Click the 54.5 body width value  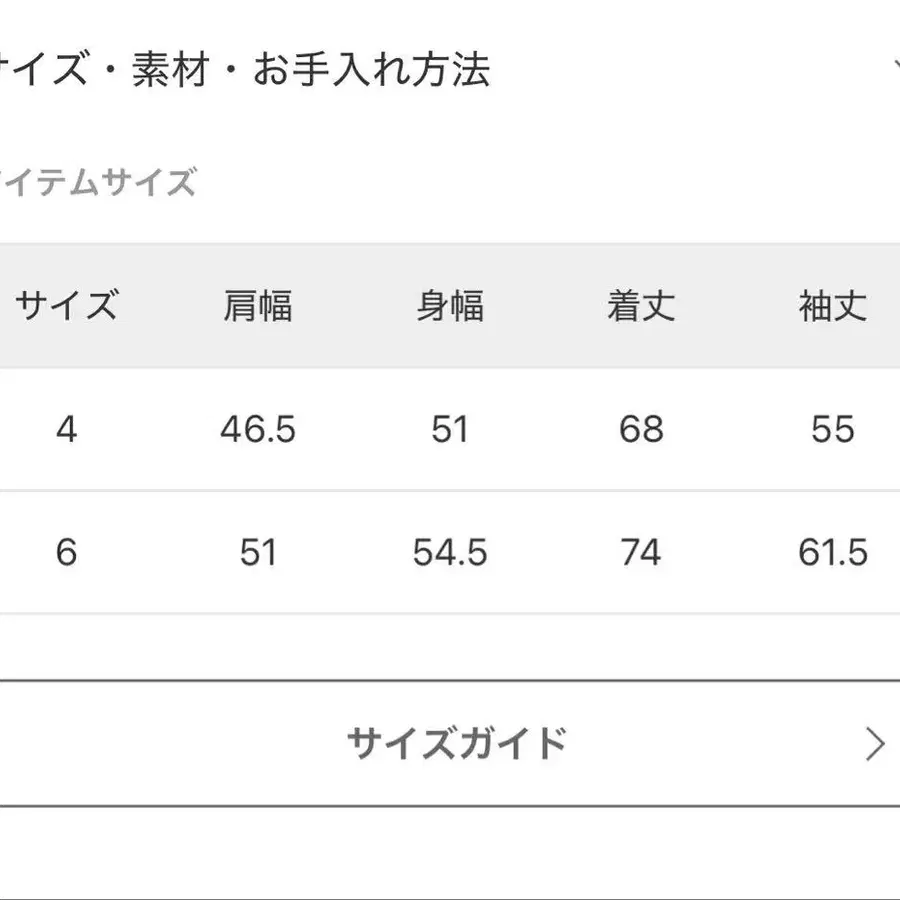450,552
